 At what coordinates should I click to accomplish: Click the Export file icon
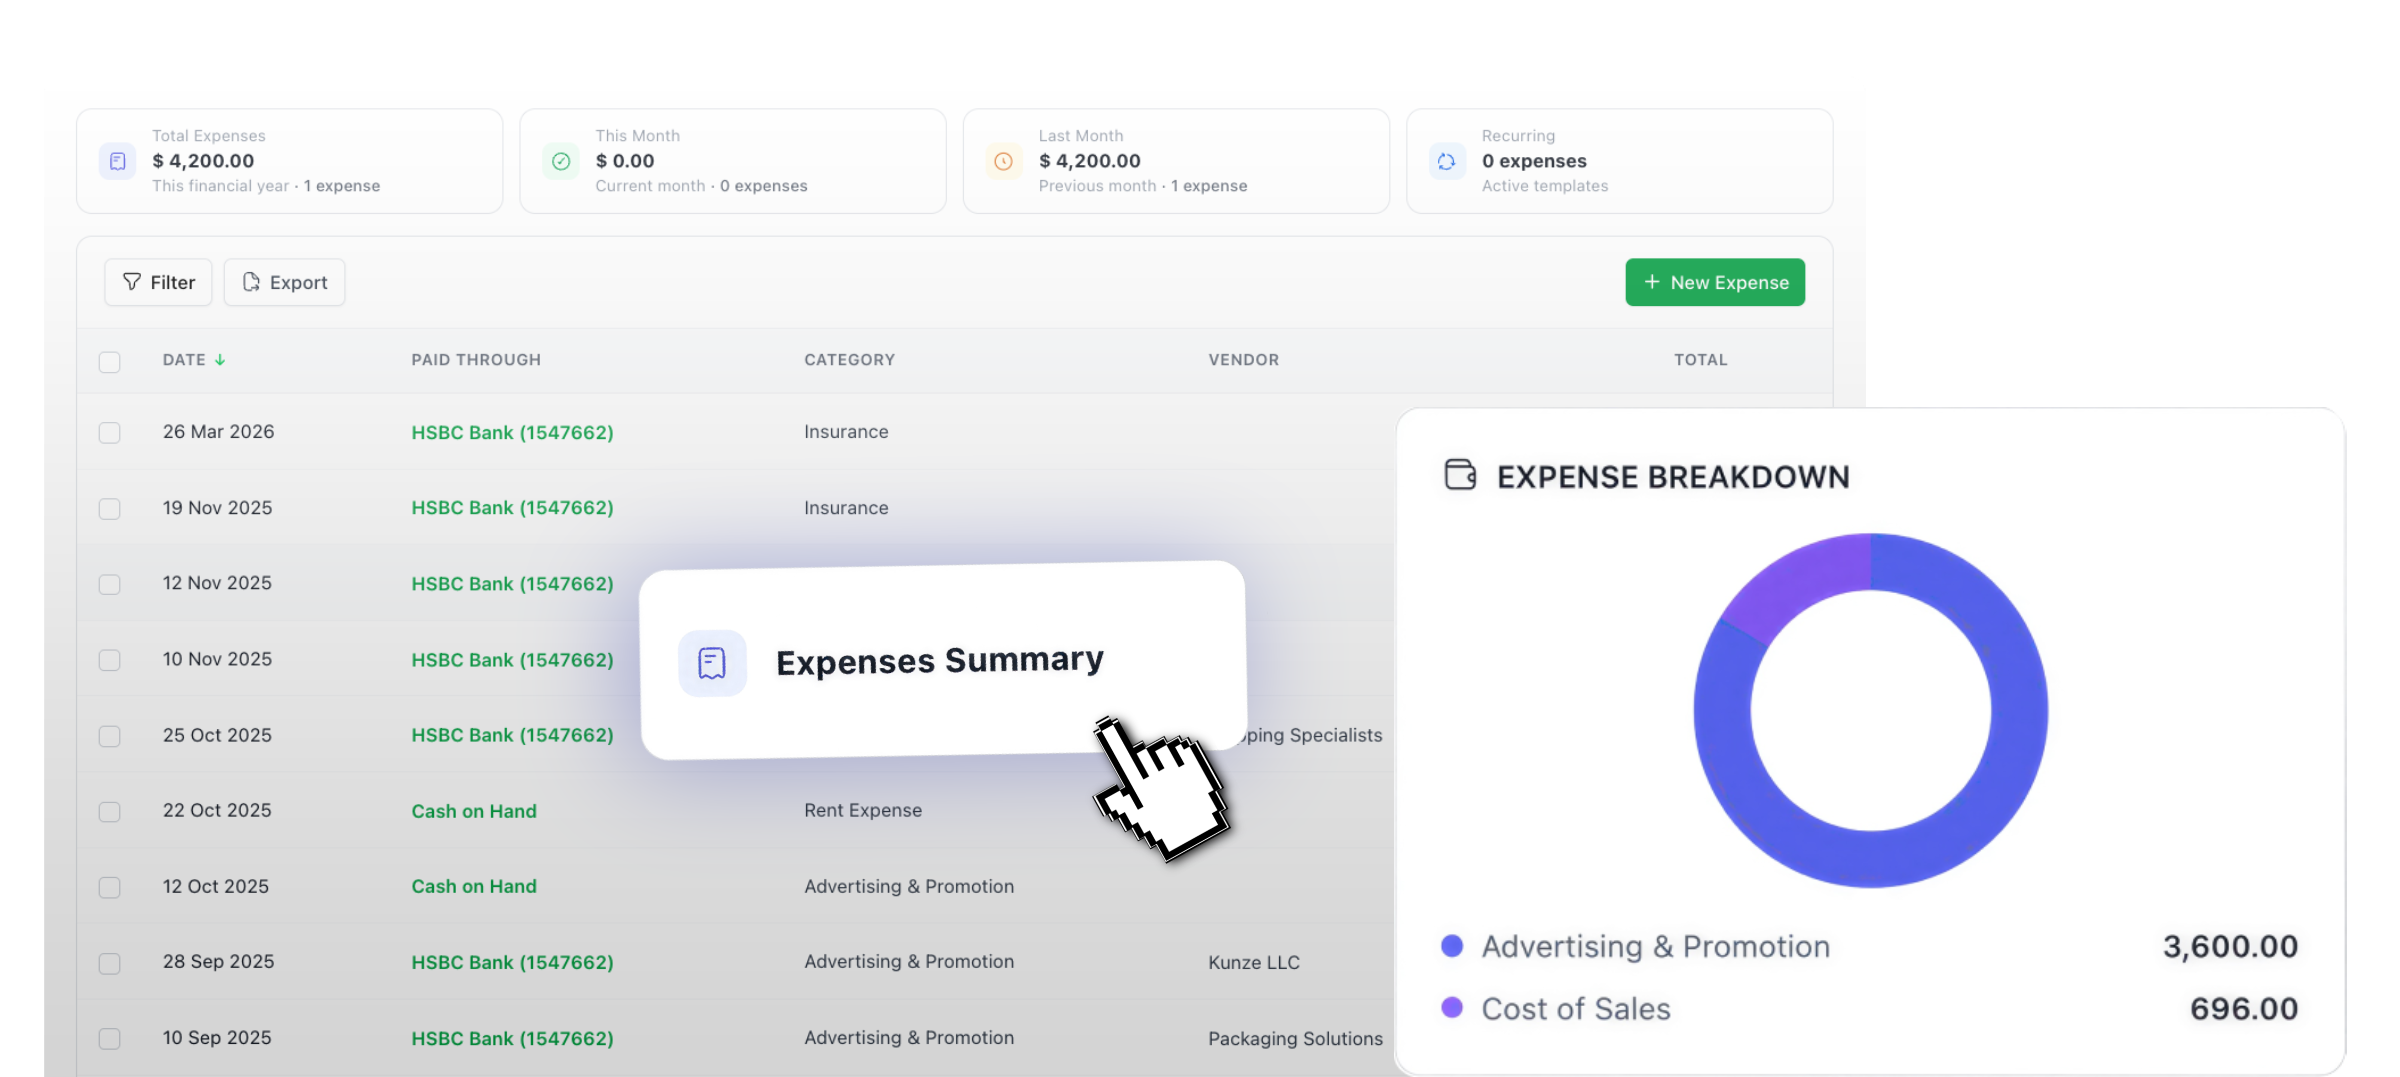click(x=251, y=282)
